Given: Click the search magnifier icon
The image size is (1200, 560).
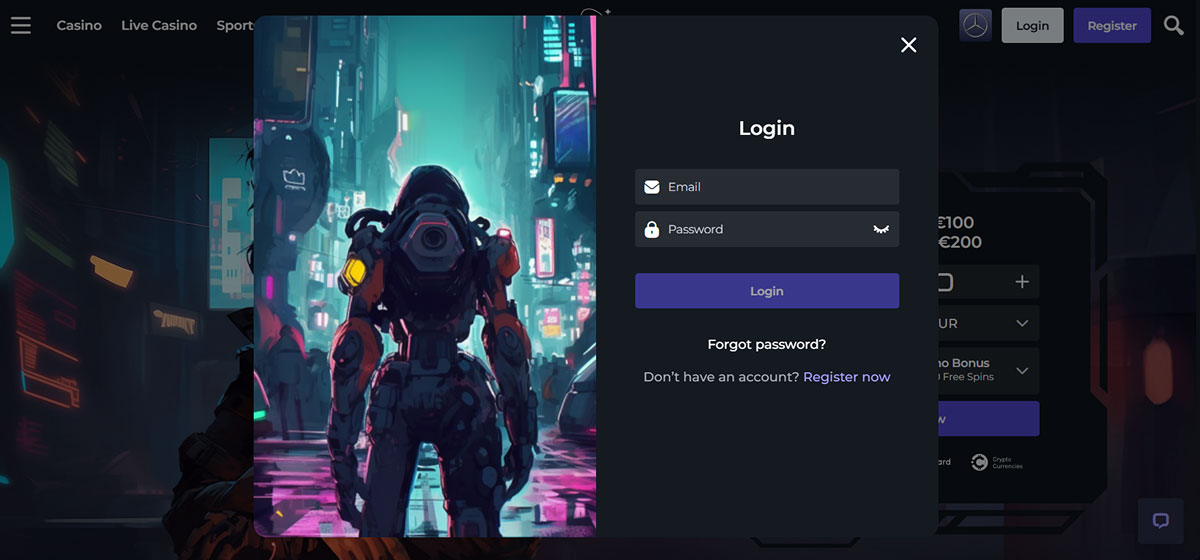Looking at the screenshot, I should (1174, 25).
